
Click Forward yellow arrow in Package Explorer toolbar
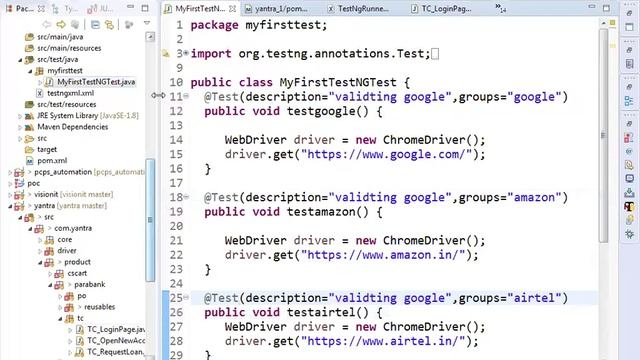click(61, 24)
